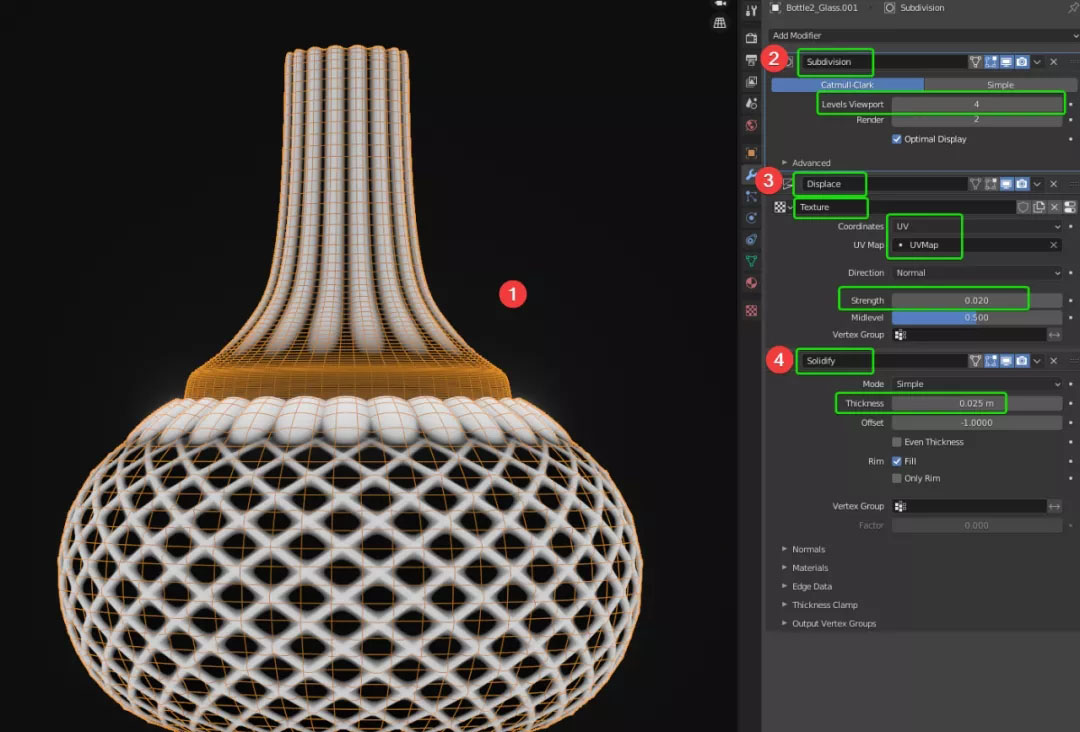Open the Output properties tab

(751, 60)
